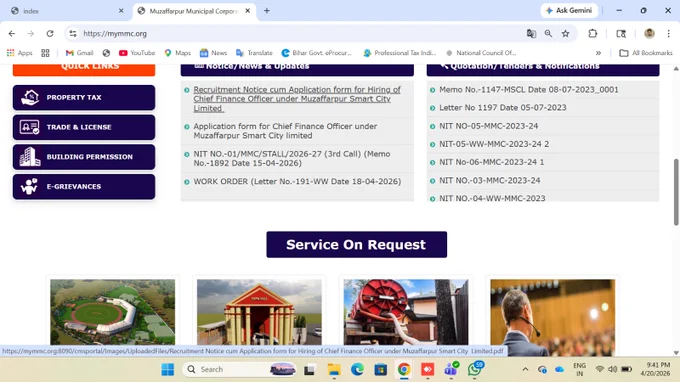Select the Muzaffarpur Municipal Corporation tab
The width and height of the screenshot is (680, 382).
193,11
